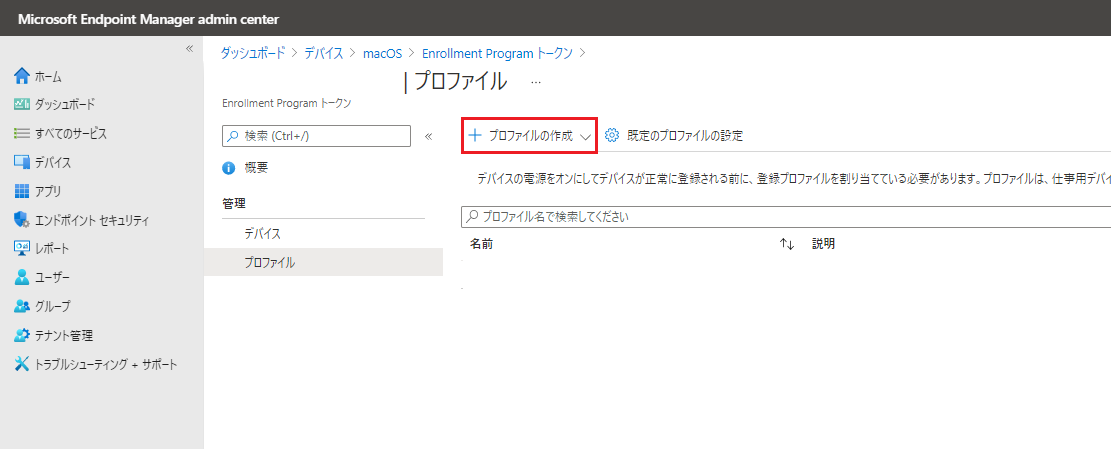
Task: Click the プロファイル名で検索してください field
Action: (786, 217)
